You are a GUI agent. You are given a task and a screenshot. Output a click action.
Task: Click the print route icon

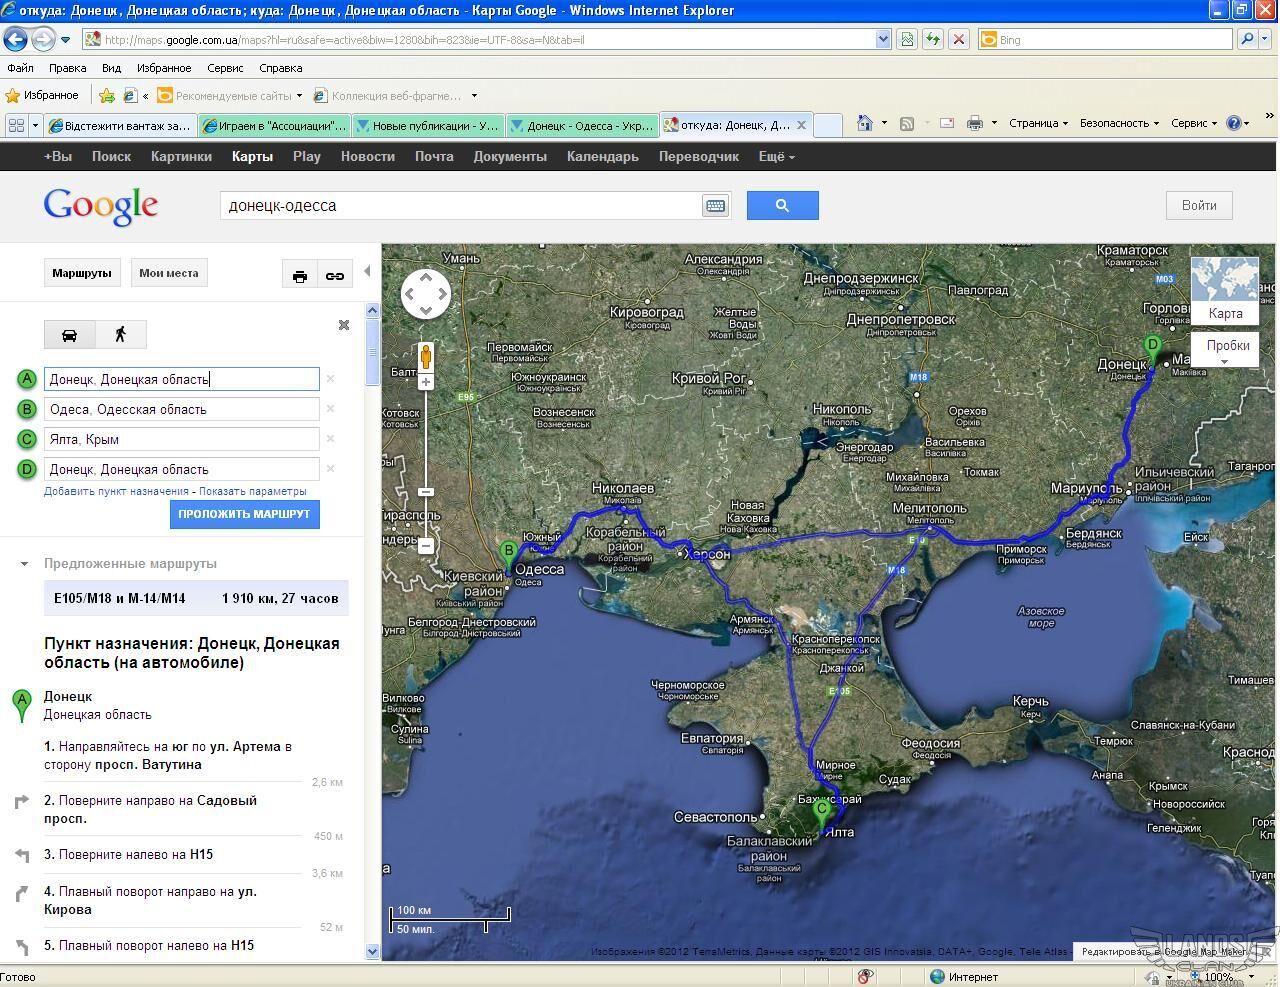coord(300,276)
